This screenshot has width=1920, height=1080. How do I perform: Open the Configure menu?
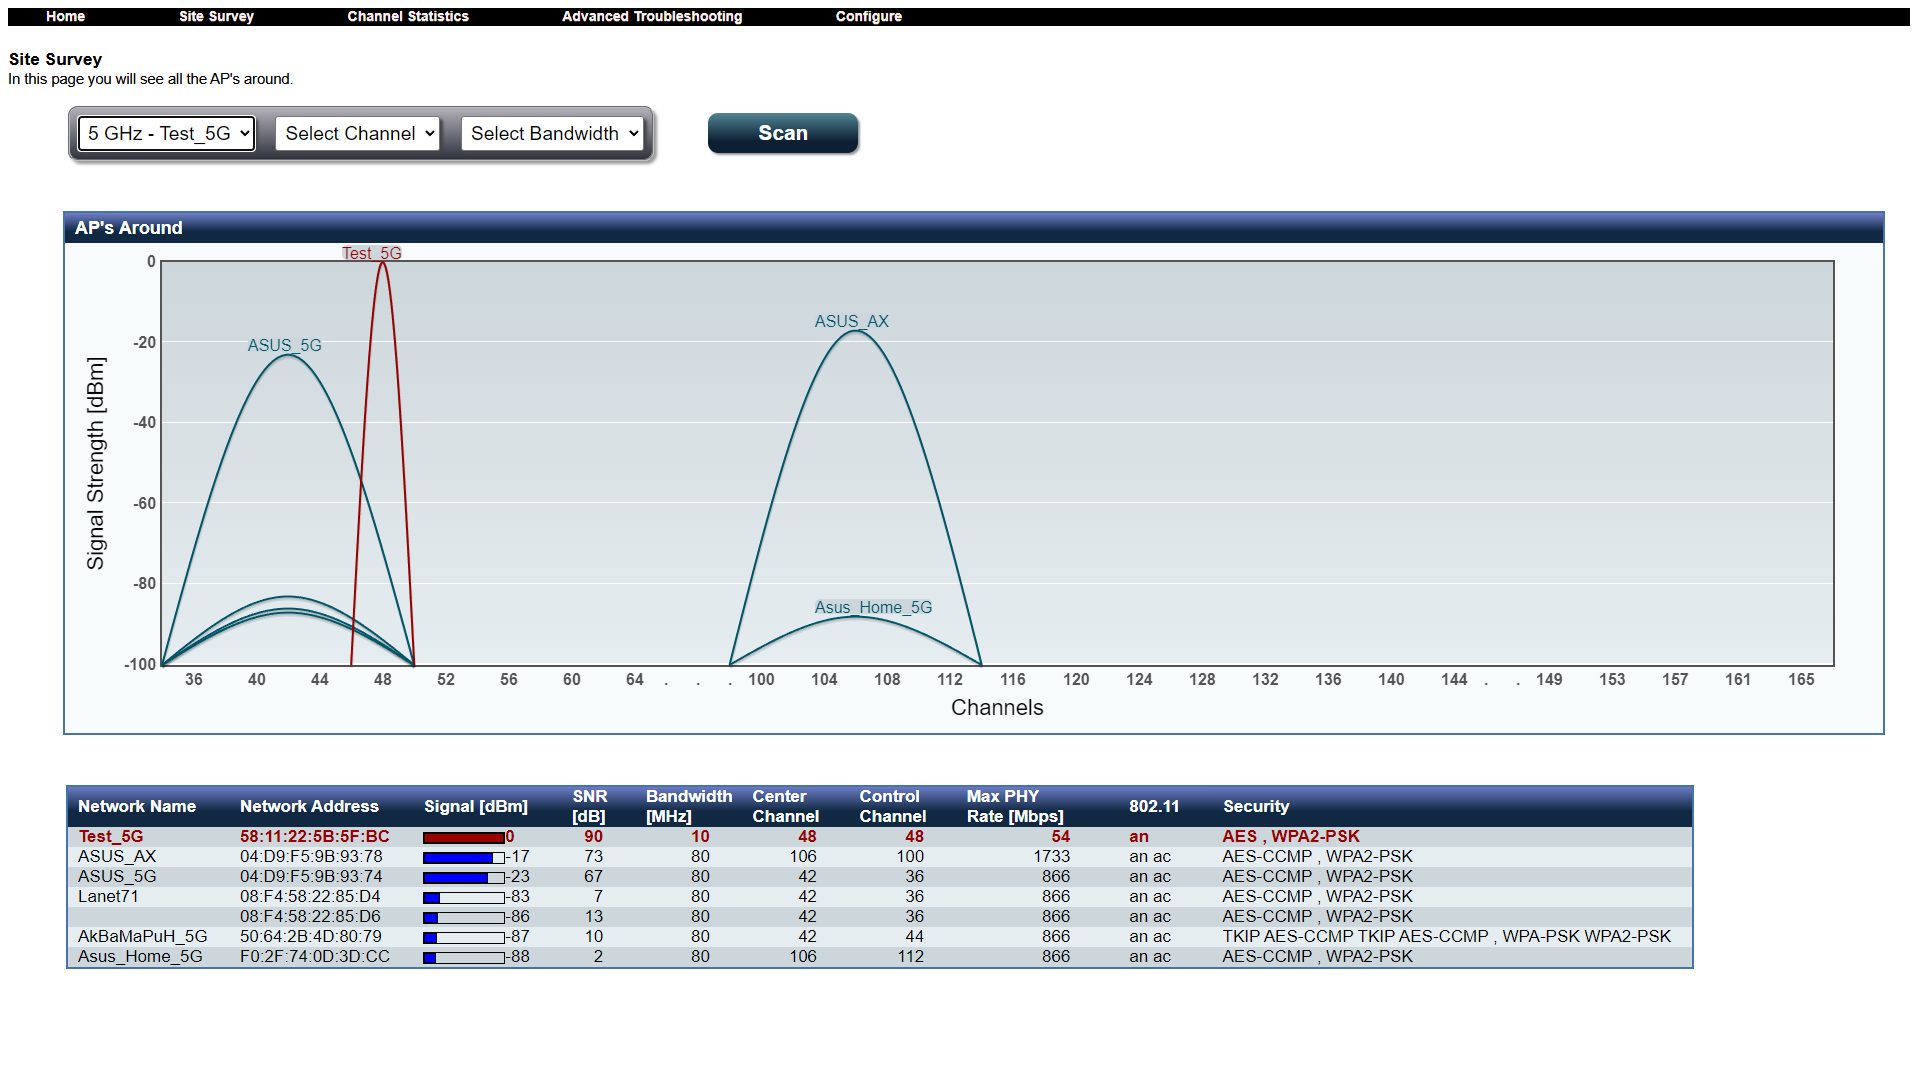point(868,16)
